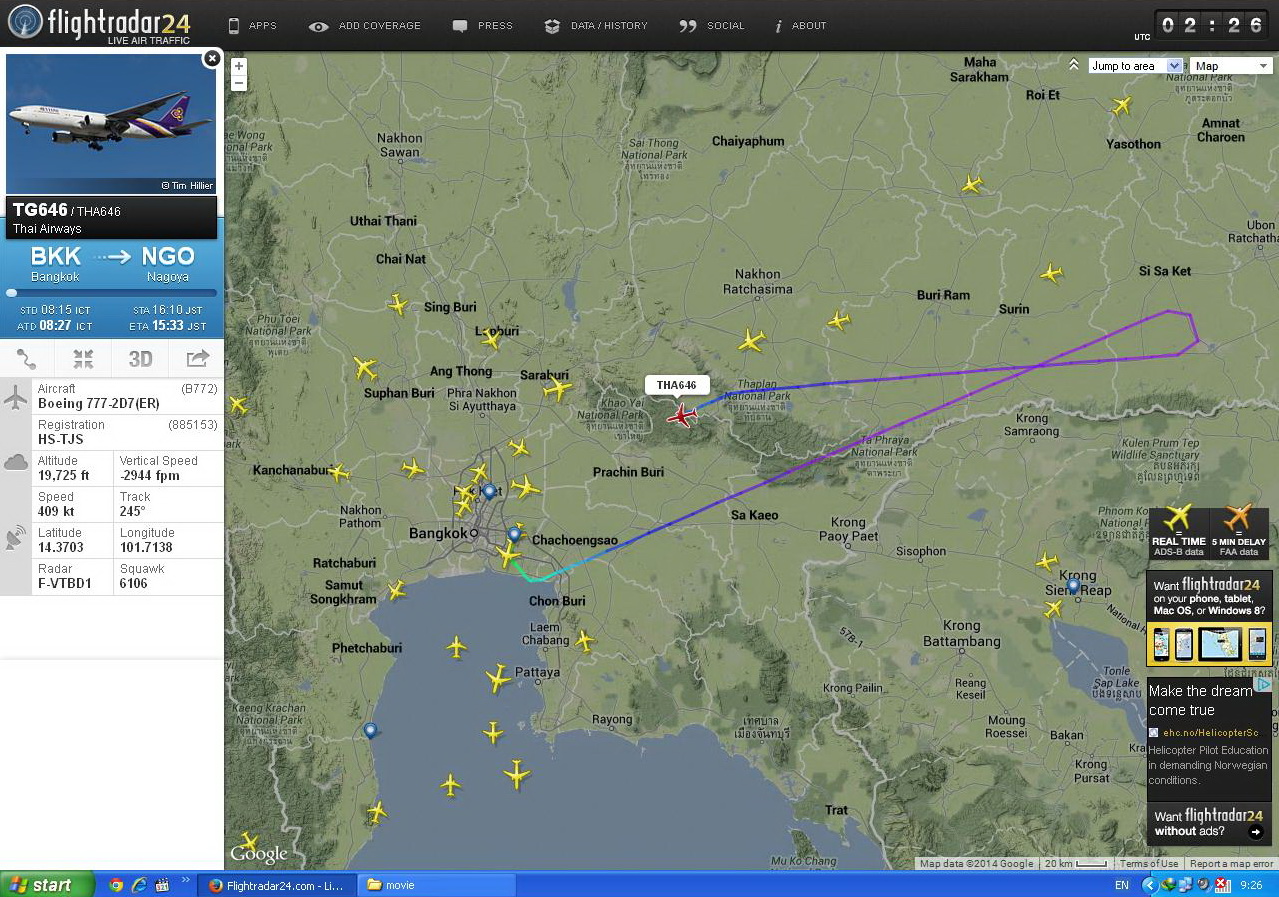Click the airplane aircraft-details icon

(15, 398)
